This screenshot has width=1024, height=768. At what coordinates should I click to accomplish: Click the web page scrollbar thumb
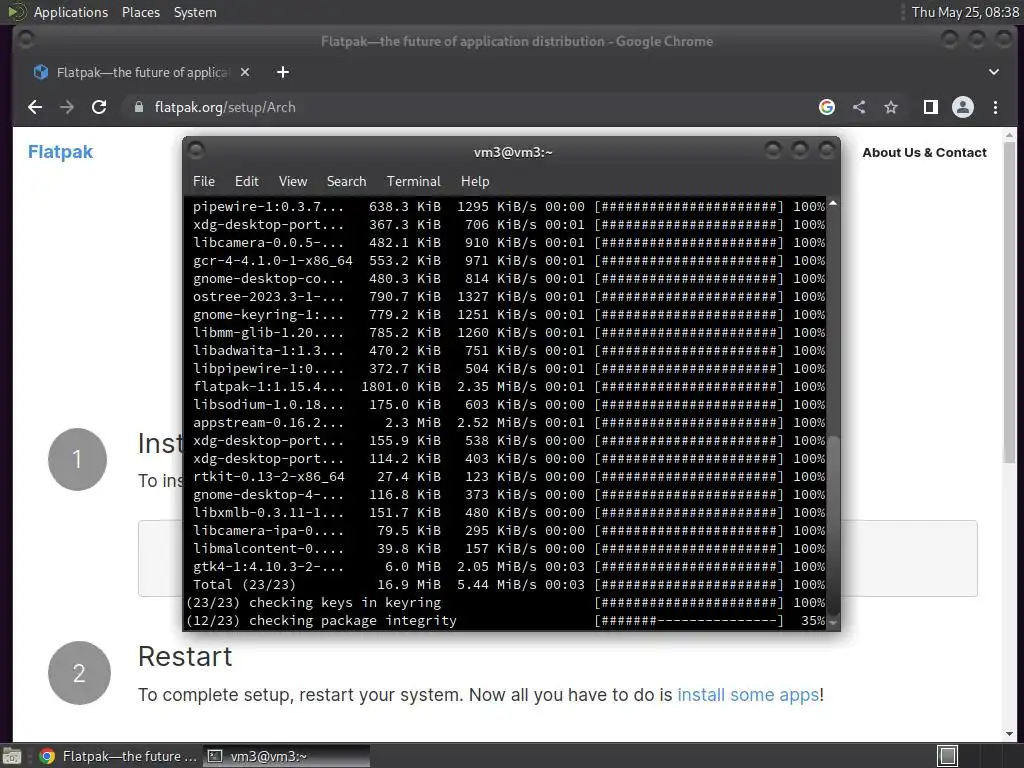pyautogui.click(x=1010, y=303)
